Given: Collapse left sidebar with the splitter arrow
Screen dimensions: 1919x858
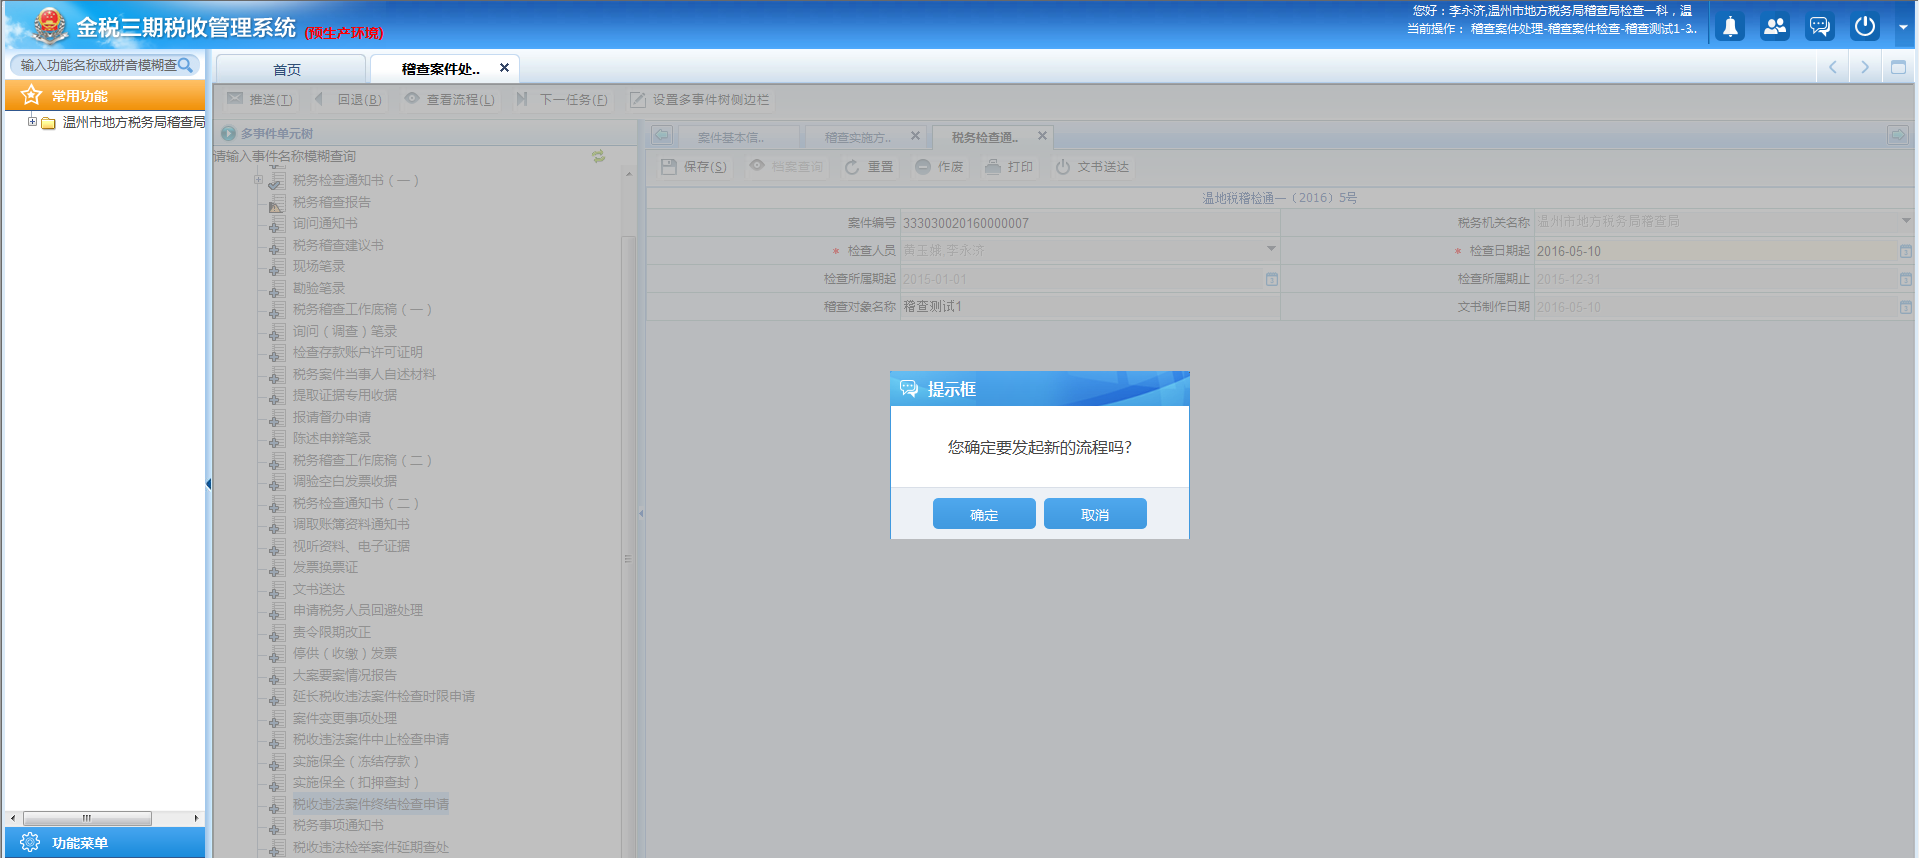Looking at the screenshot, I should click(208, 484).
